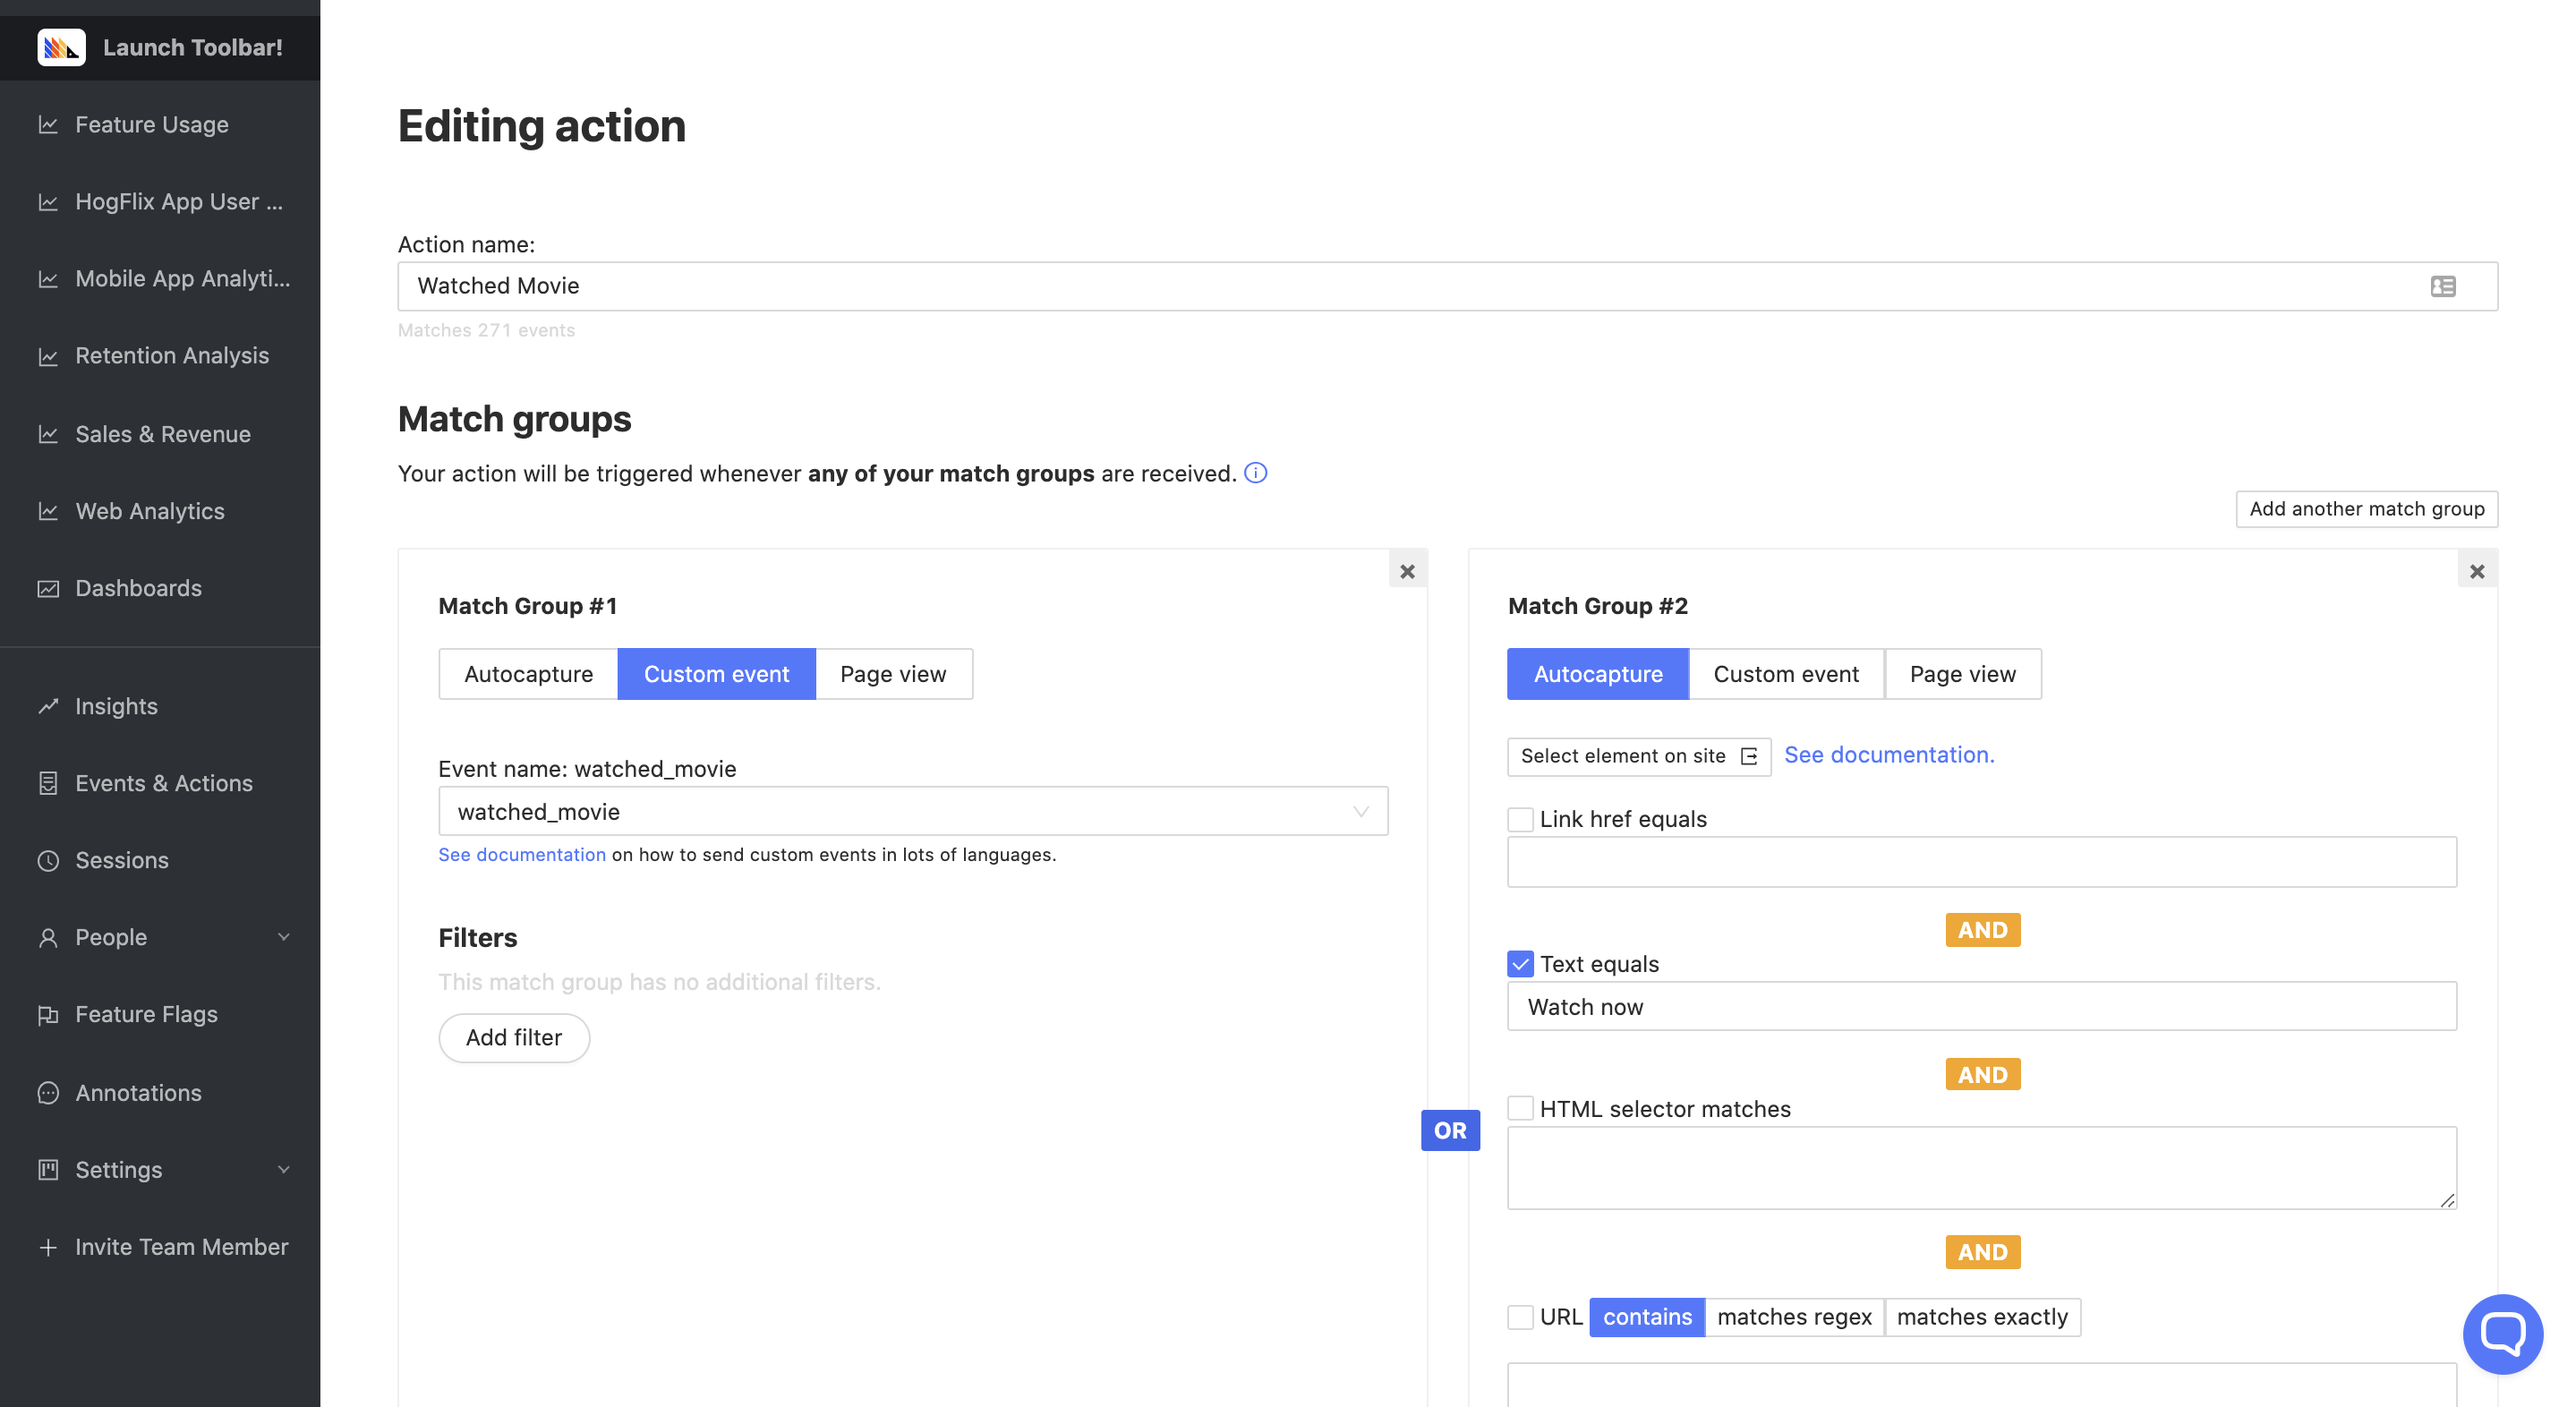The width and height of the screenshot is (2576, 1407).
Task: Click the Link href equals input field
Action: pos(1982,862)
